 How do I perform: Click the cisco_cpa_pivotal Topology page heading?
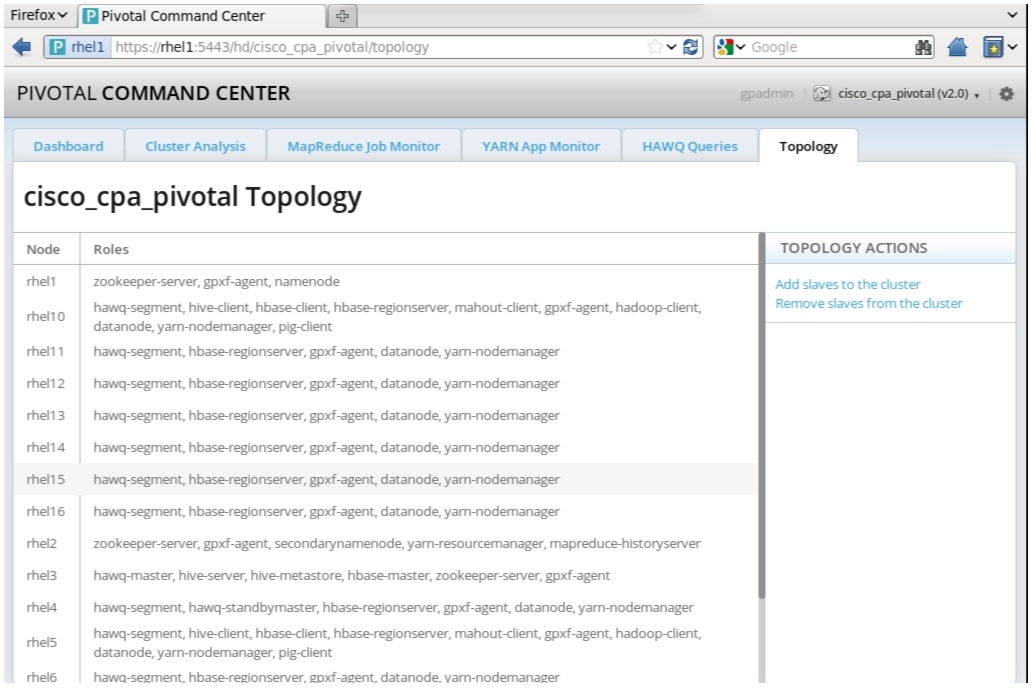point(192,197)
